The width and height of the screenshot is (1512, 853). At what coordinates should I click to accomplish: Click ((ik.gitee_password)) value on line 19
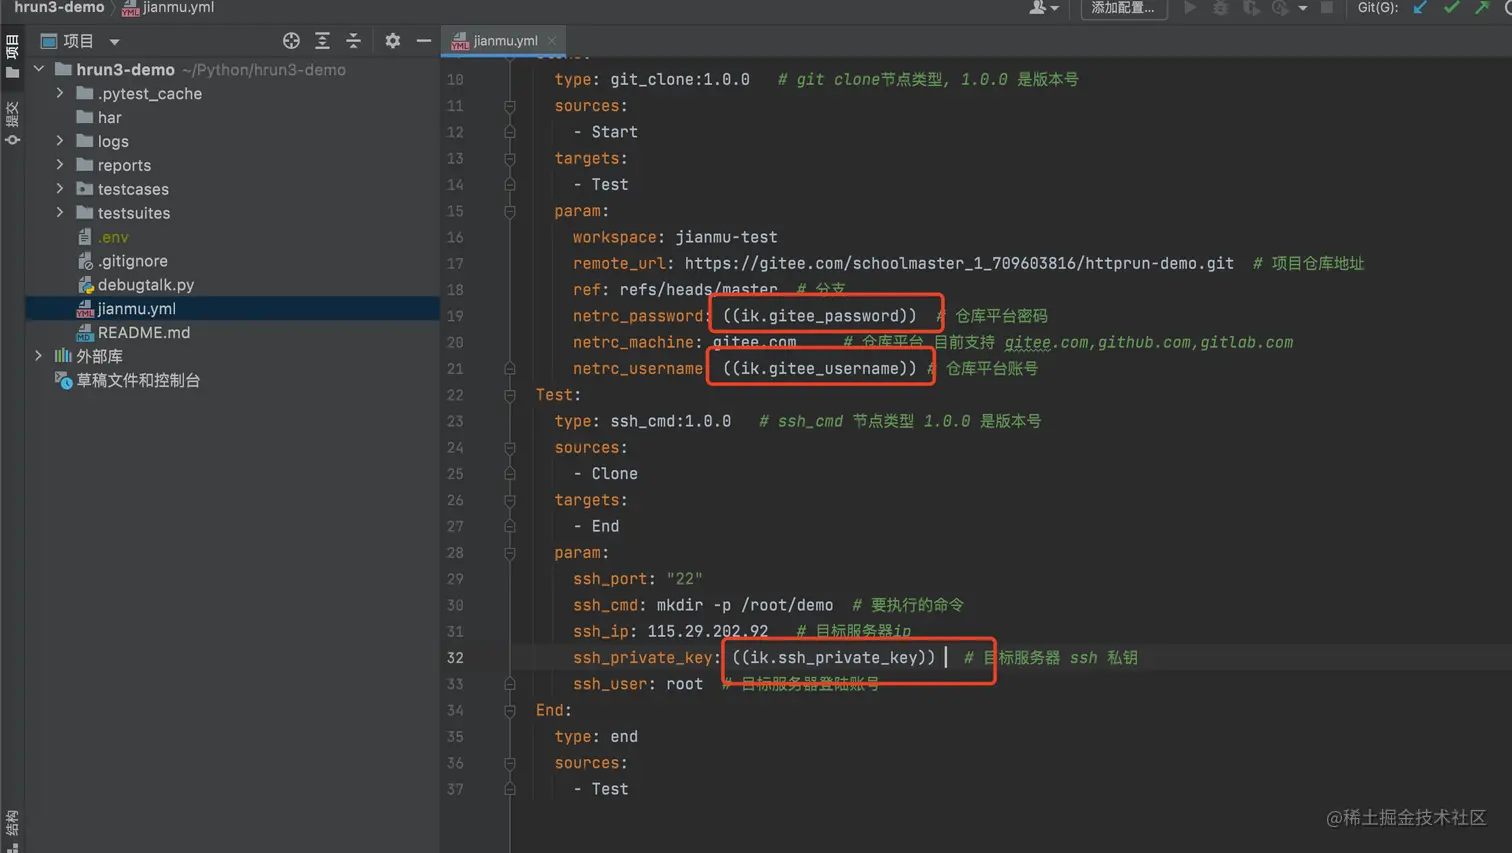click(x=819, y=316)
